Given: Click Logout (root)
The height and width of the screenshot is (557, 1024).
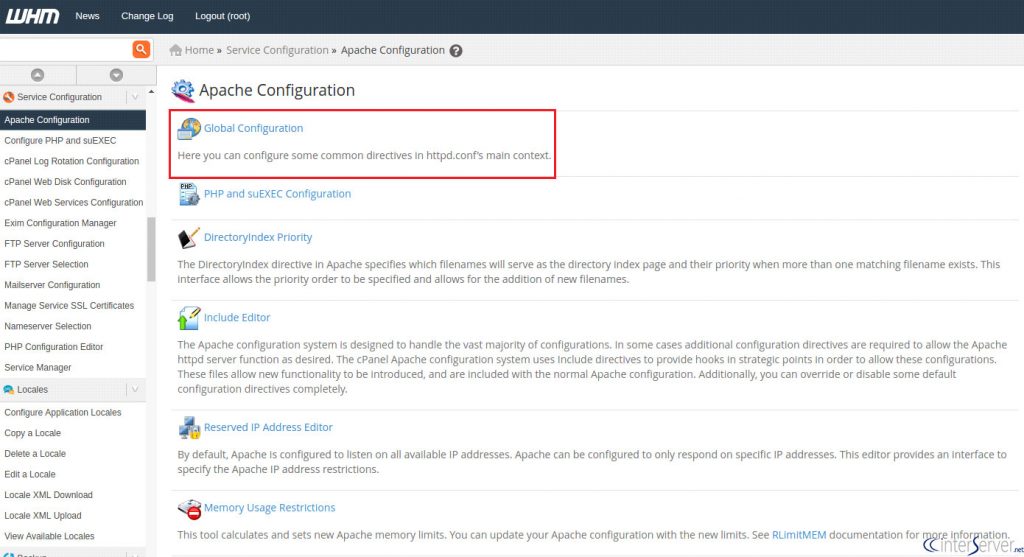Looking at the screenshot, I should (x=223, y=16).
